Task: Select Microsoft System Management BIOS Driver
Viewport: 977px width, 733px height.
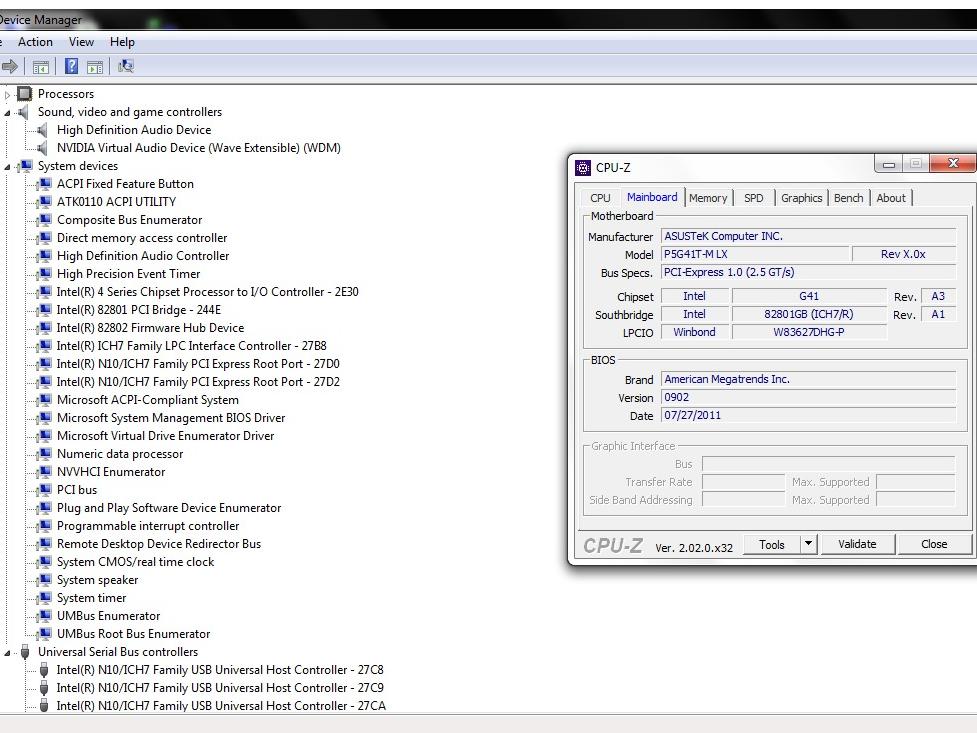Action: [x=171, y=418]
